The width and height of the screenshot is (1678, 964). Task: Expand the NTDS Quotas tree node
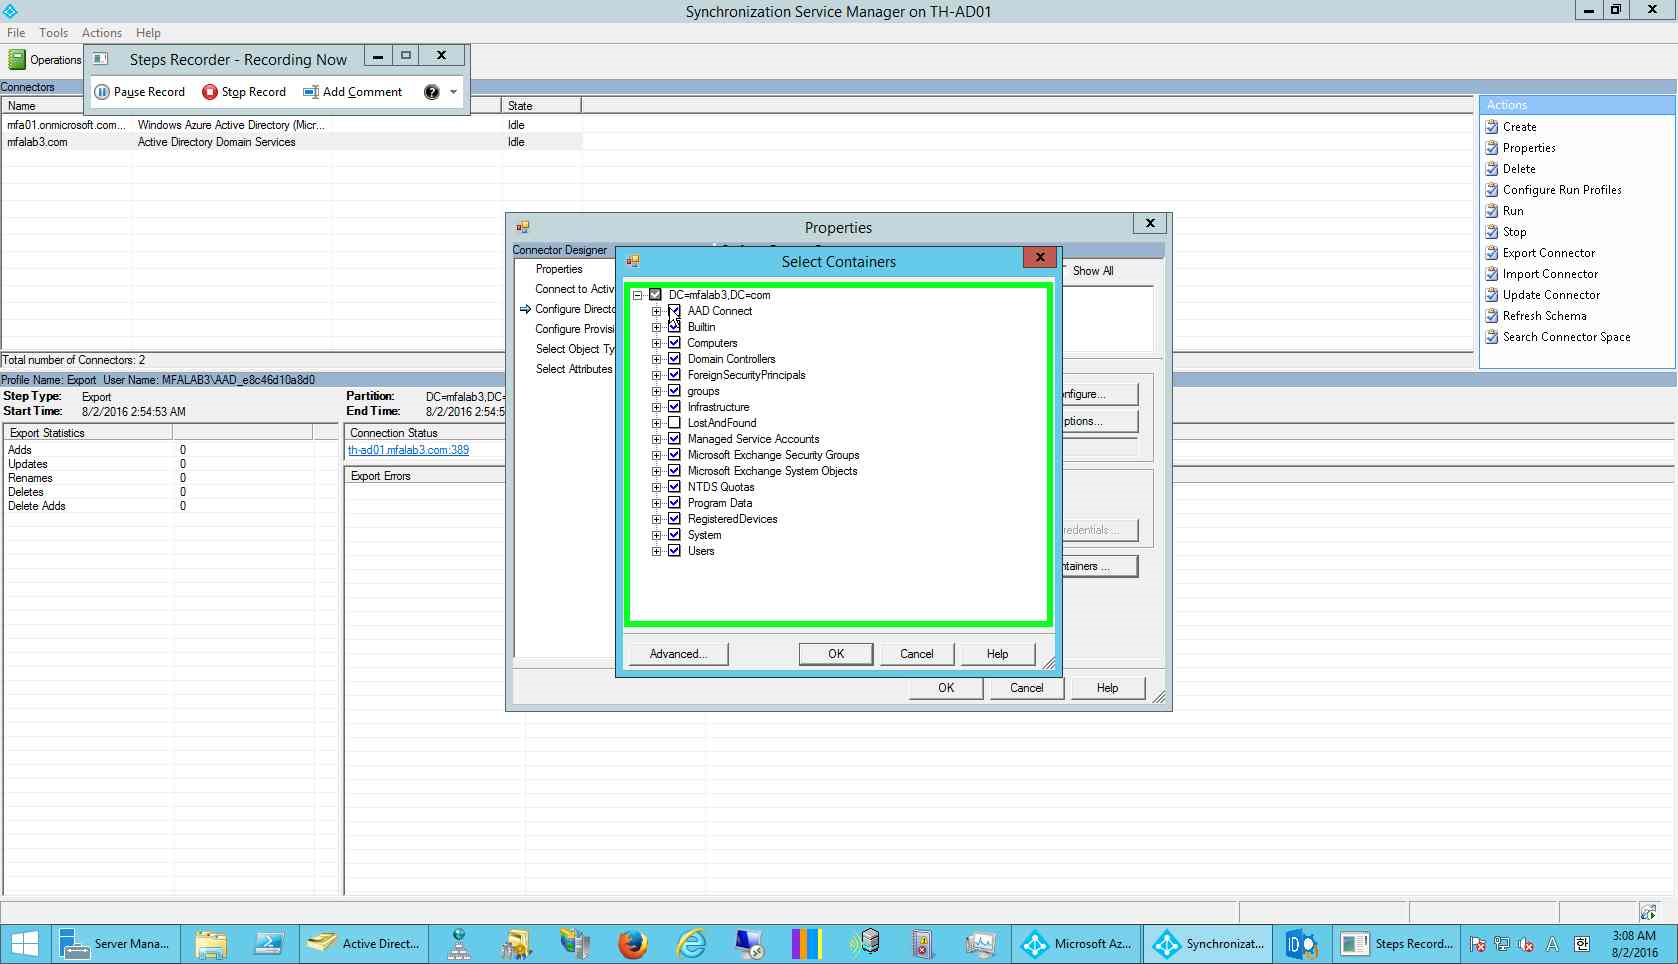coord(656,487)
